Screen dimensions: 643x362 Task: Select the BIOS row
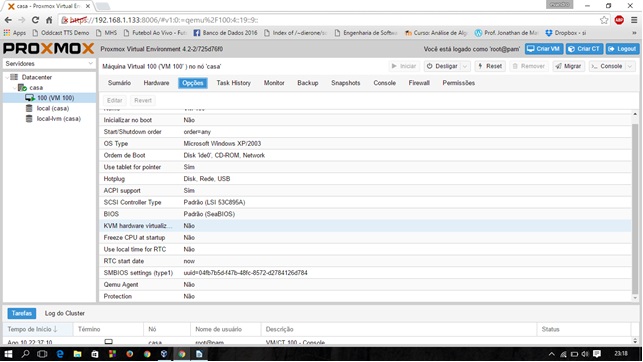point(365,214)
